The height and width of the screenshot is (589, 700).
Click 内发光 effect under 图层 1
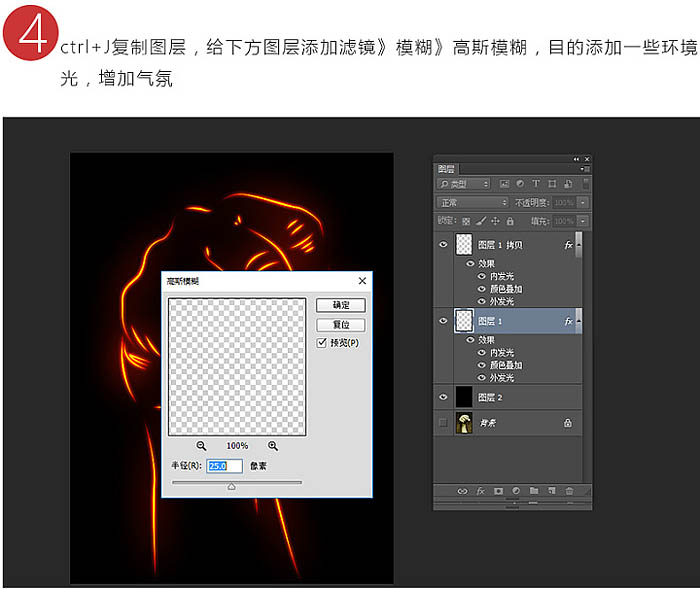click(502, 353)
